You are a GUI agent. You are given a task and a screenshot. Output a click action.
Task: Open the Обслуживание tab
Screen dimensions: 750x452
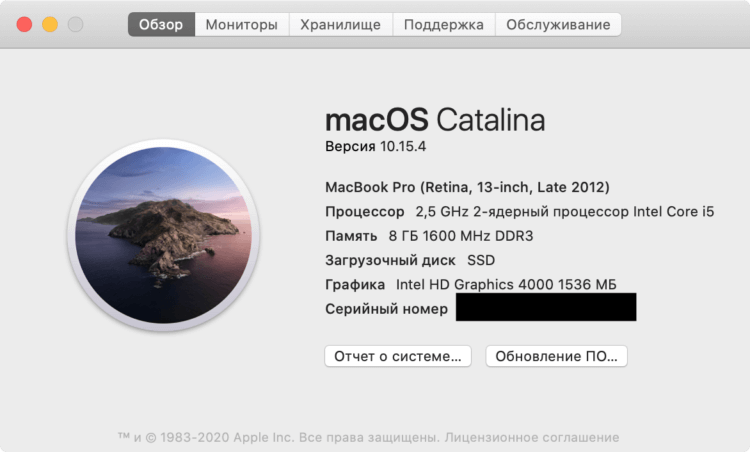pyautogui.click(x=558, y=24)
